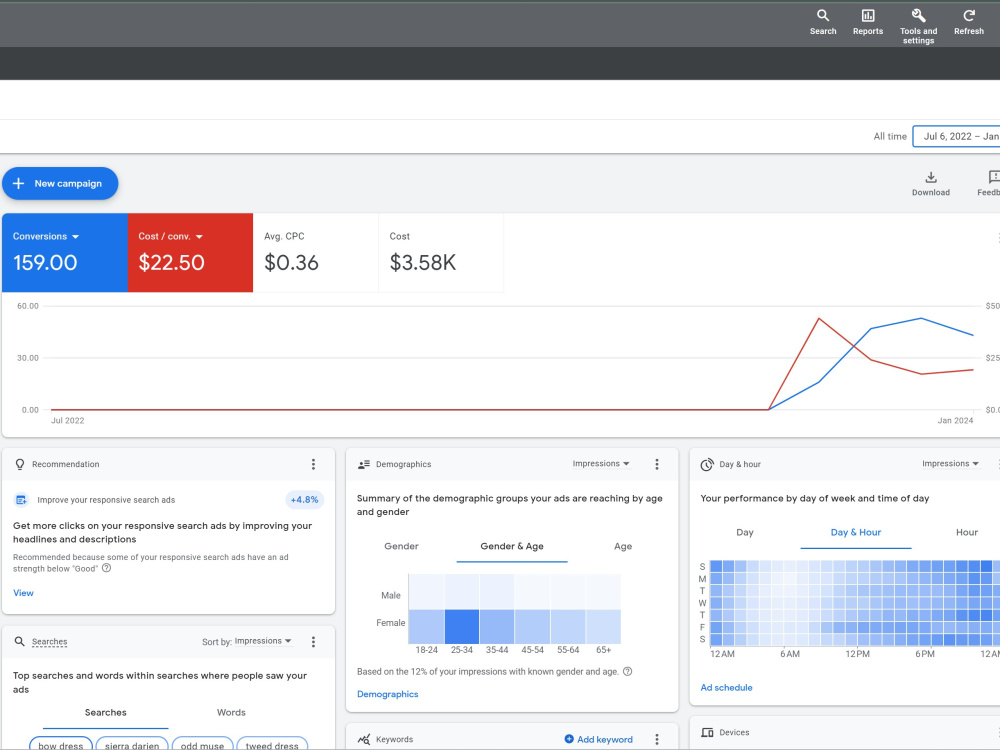
Task: Click the View recommendation link
Action: [x=23, y=593]
